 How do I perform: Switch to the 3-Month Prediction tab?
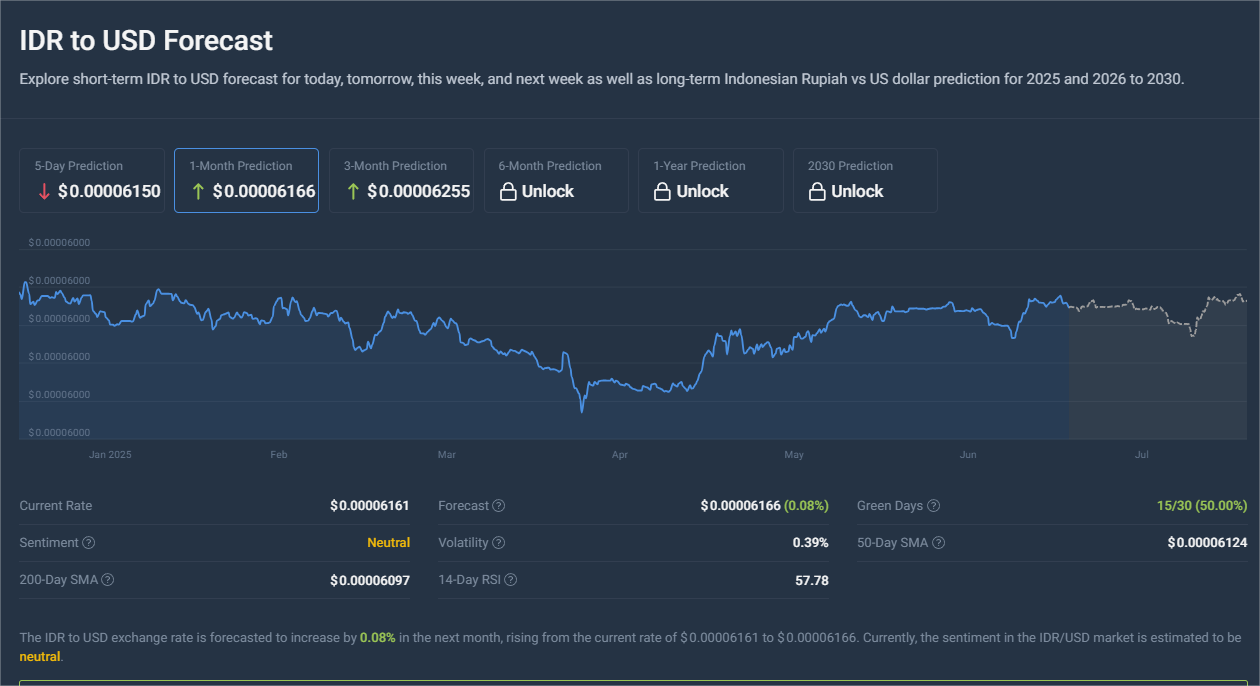click(x=401, y=180)
